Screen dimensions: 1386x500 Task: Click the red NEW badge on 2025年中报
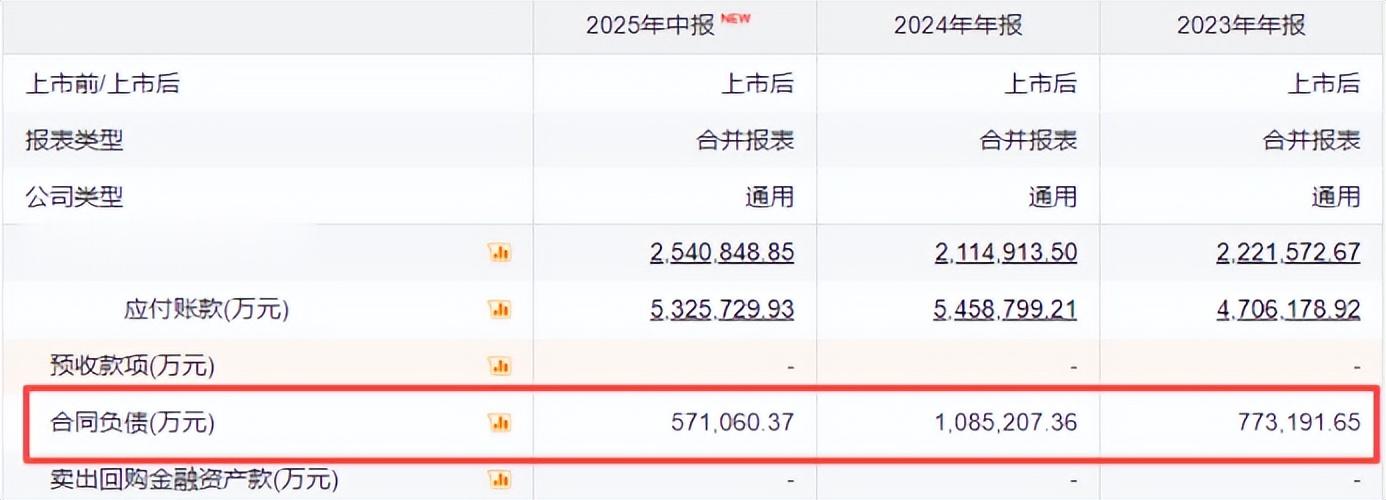735,17
